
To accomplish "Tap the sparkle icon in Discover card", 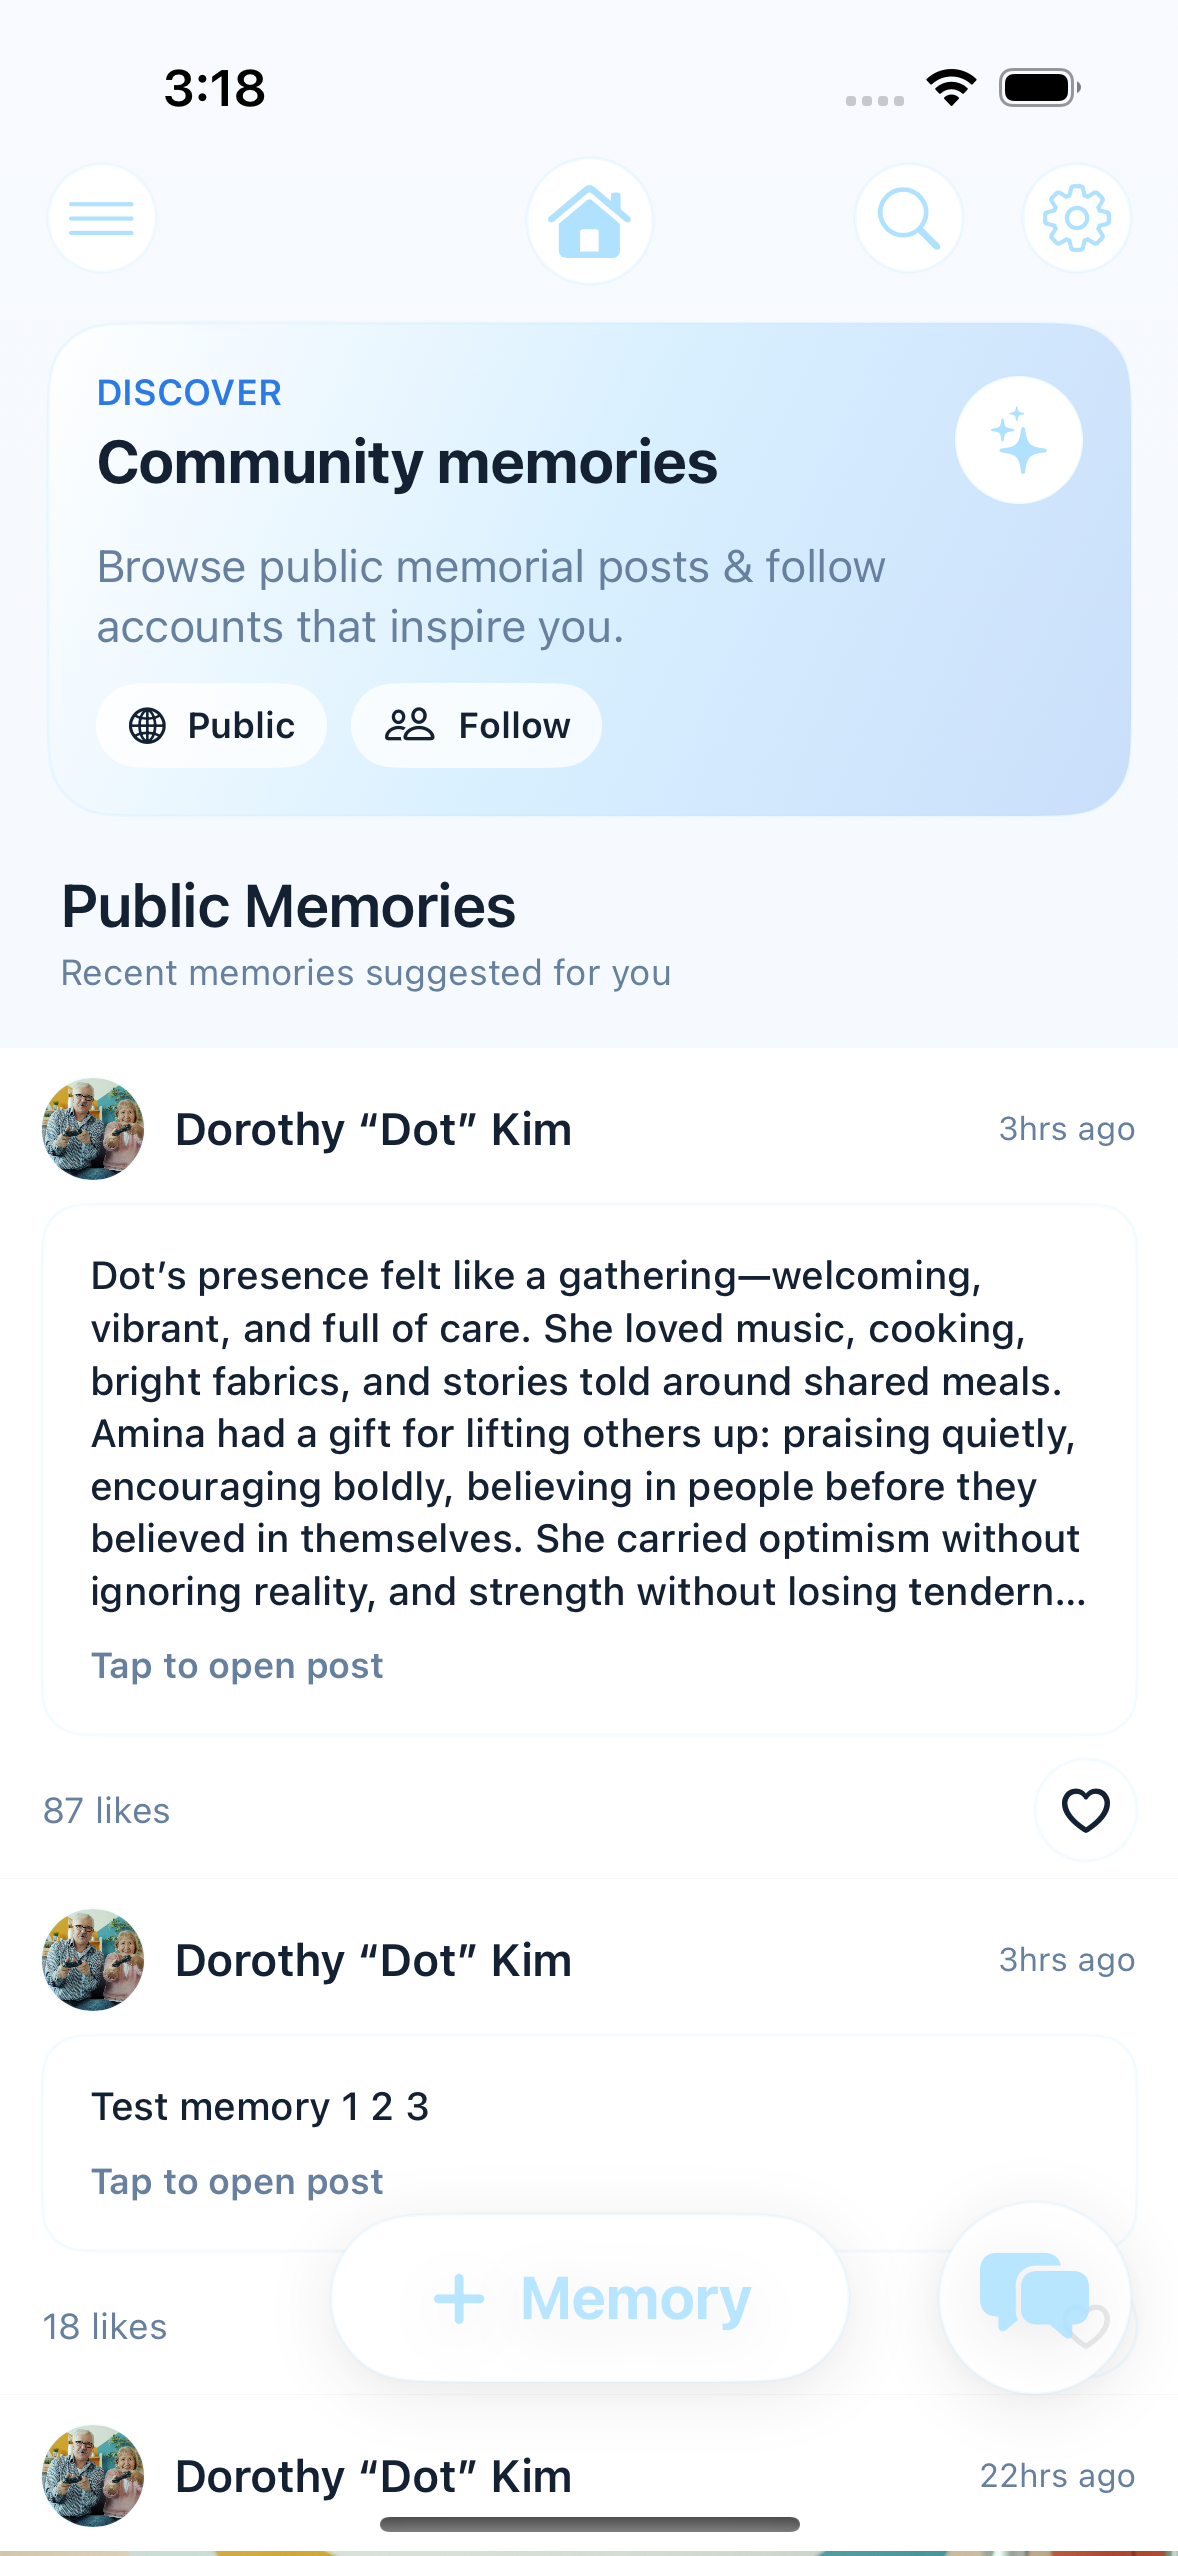I will click(1018, 440).
